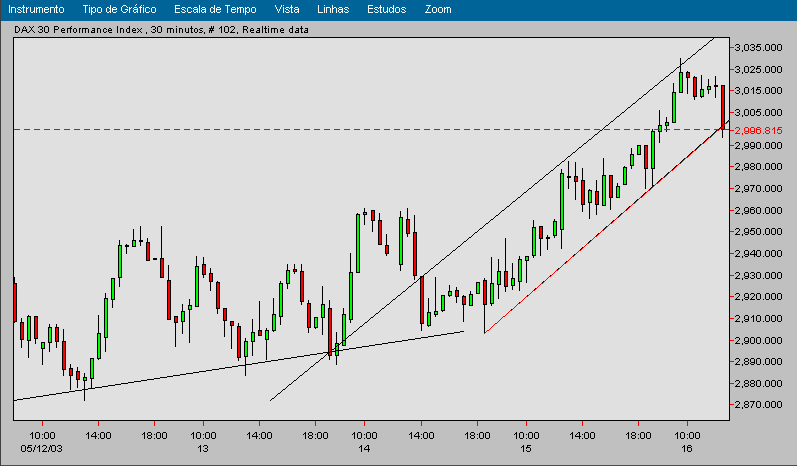Open the Vista menu
The image size is (797, 466).
click(287, 9)
